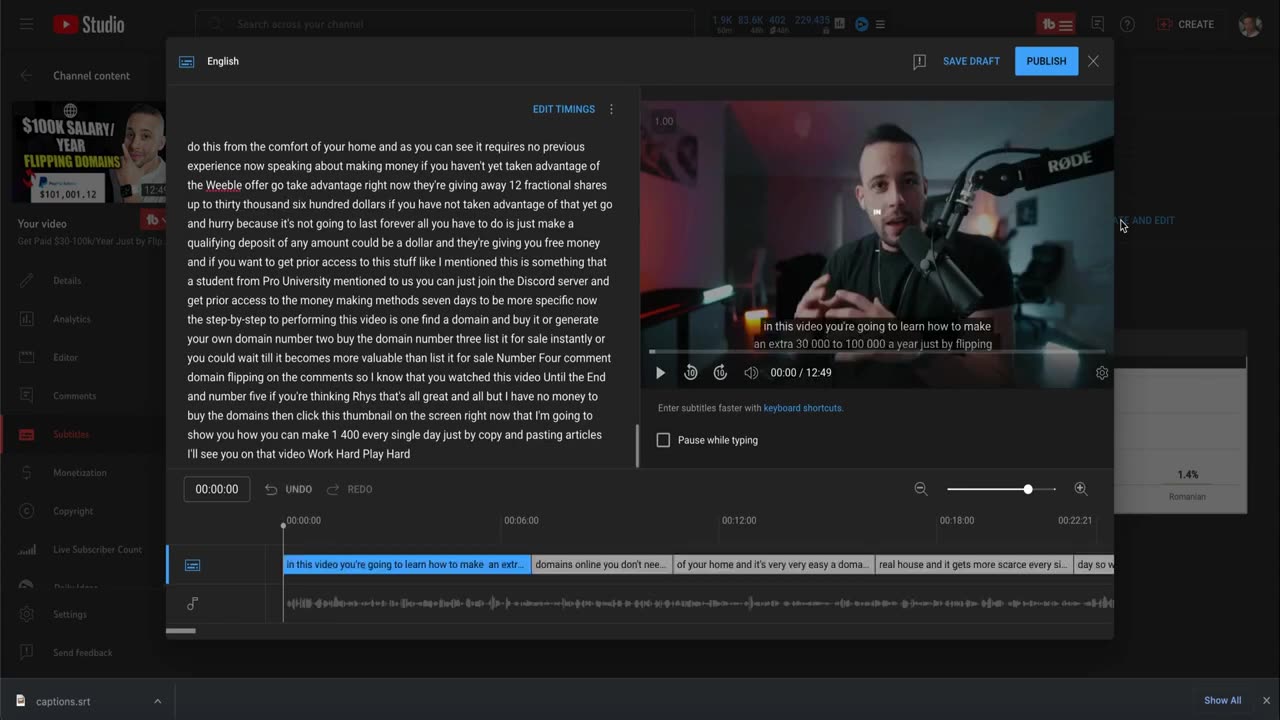
Task: Open the video thumbnail in the sidebar
Action: coord(88,152)
